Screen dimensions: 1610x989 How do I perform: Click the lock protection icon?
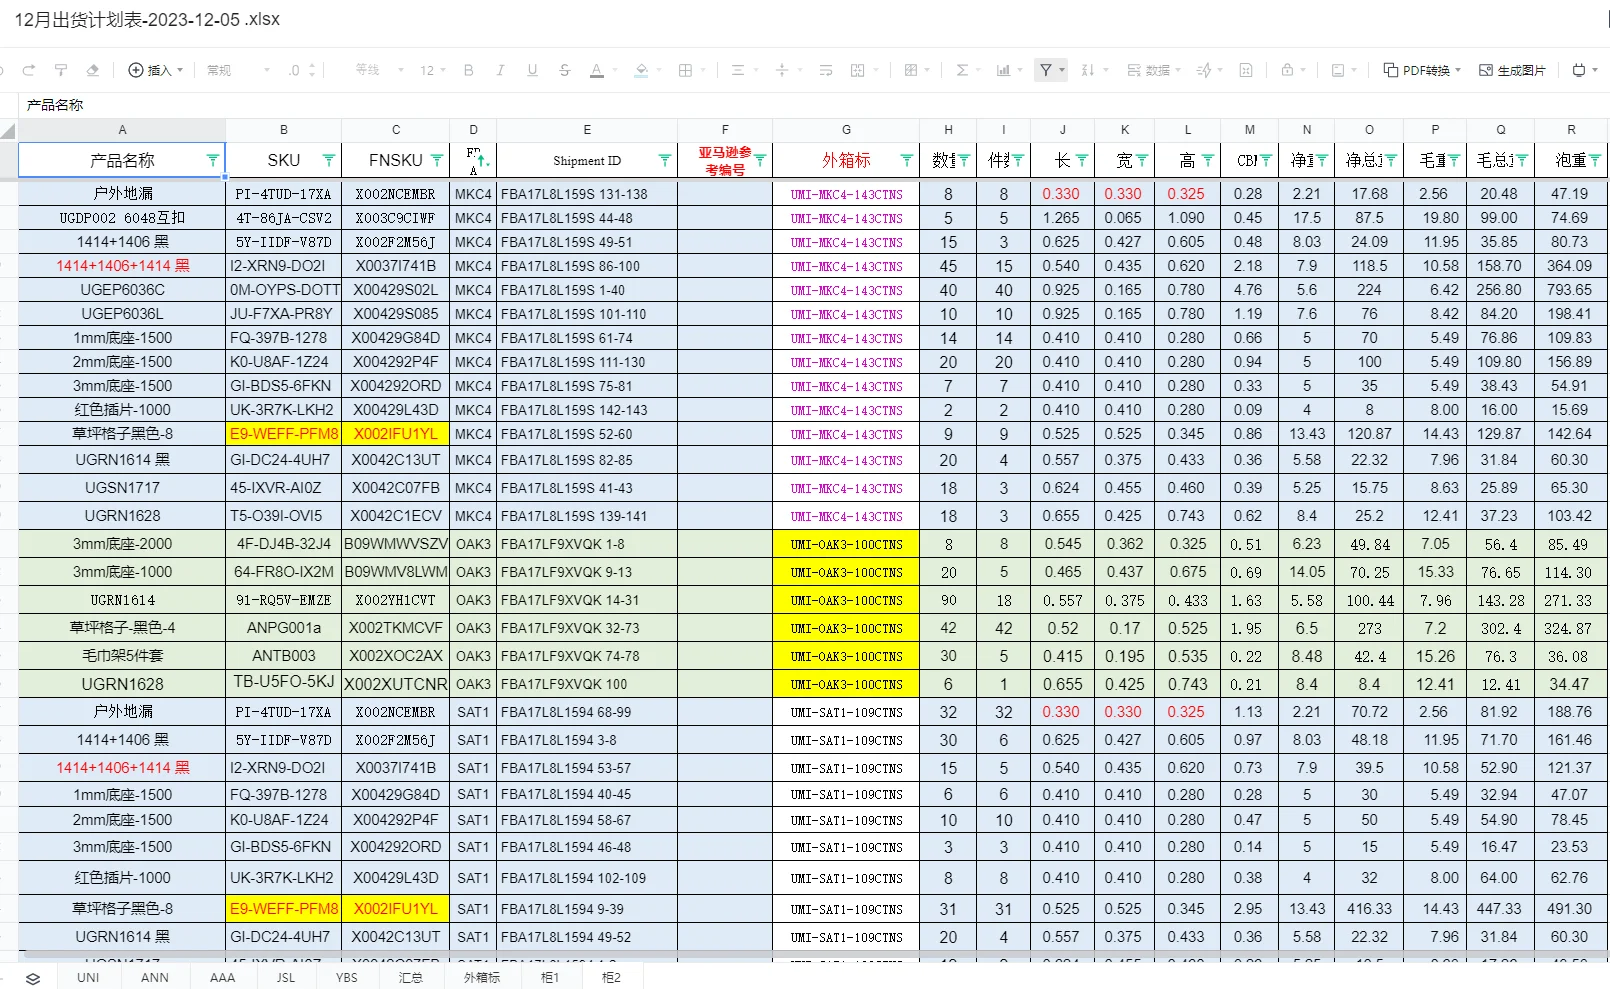(x=1288, y=70)
